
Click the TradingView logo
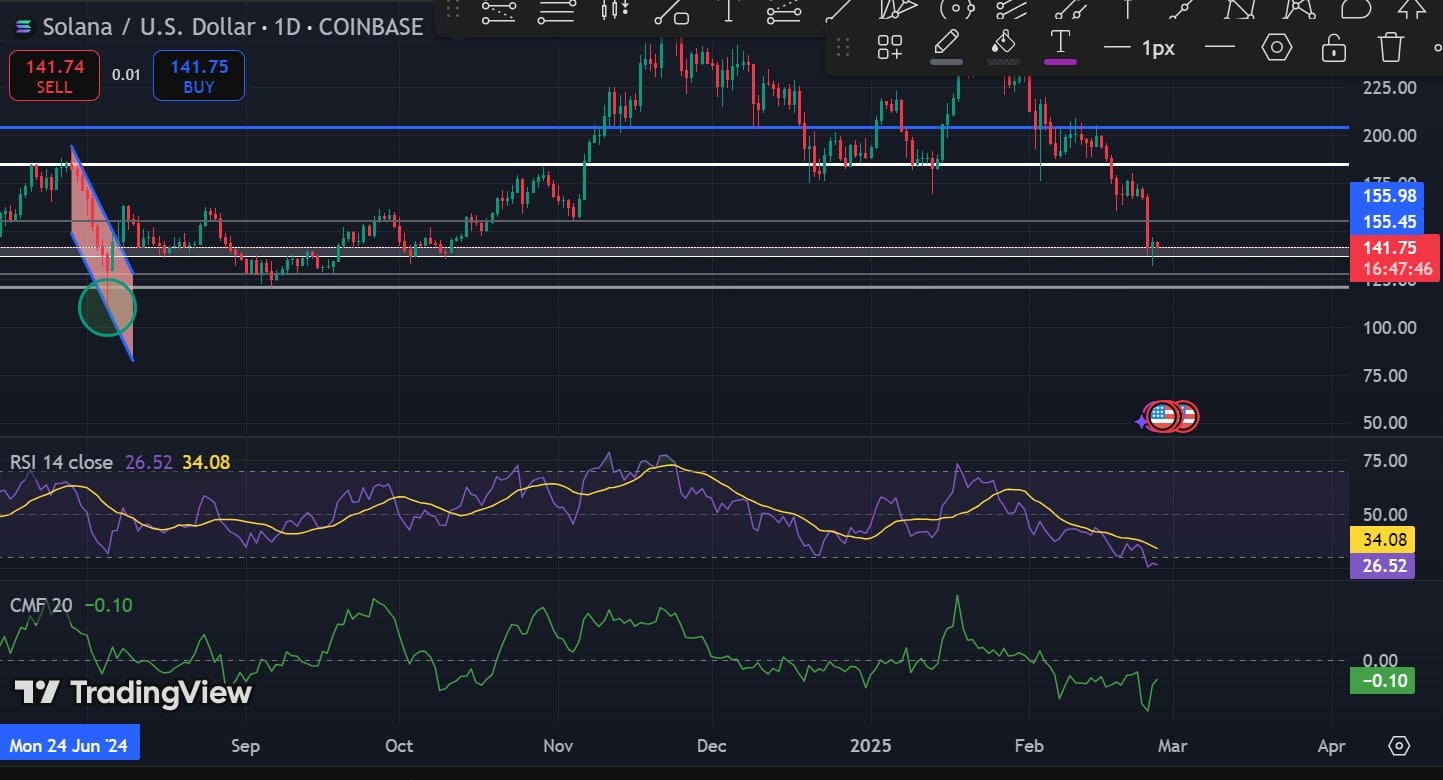[132, 691]
